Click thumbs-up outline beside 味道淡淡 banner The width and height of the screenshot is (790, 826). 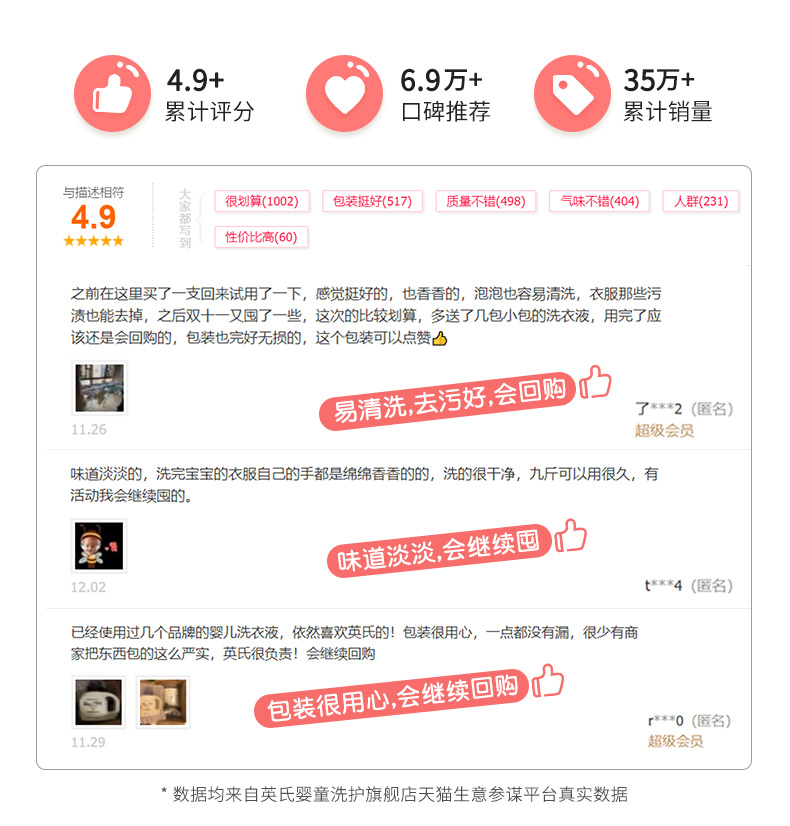570,536
